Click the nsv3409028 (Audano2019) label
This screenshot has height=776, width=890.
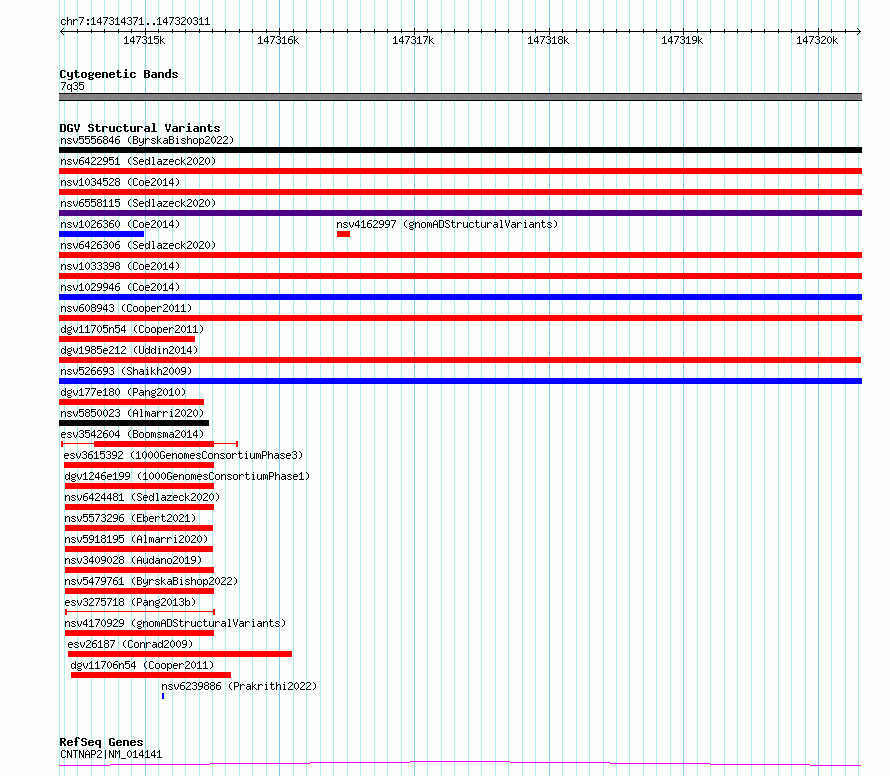tap(133, 560)
